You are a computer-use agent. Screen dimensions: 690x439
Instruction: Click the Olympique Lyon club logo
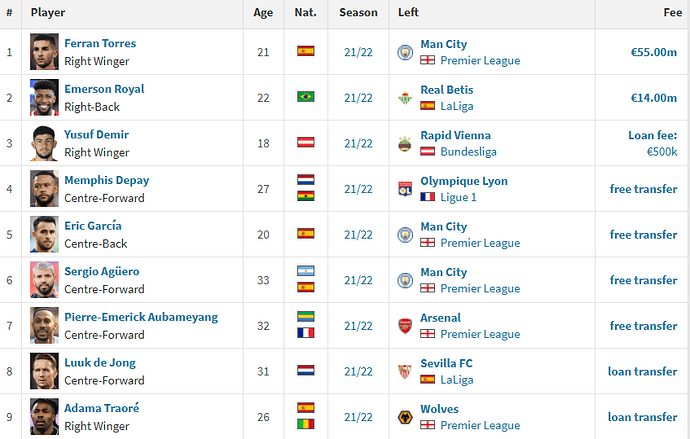[405, 189]
